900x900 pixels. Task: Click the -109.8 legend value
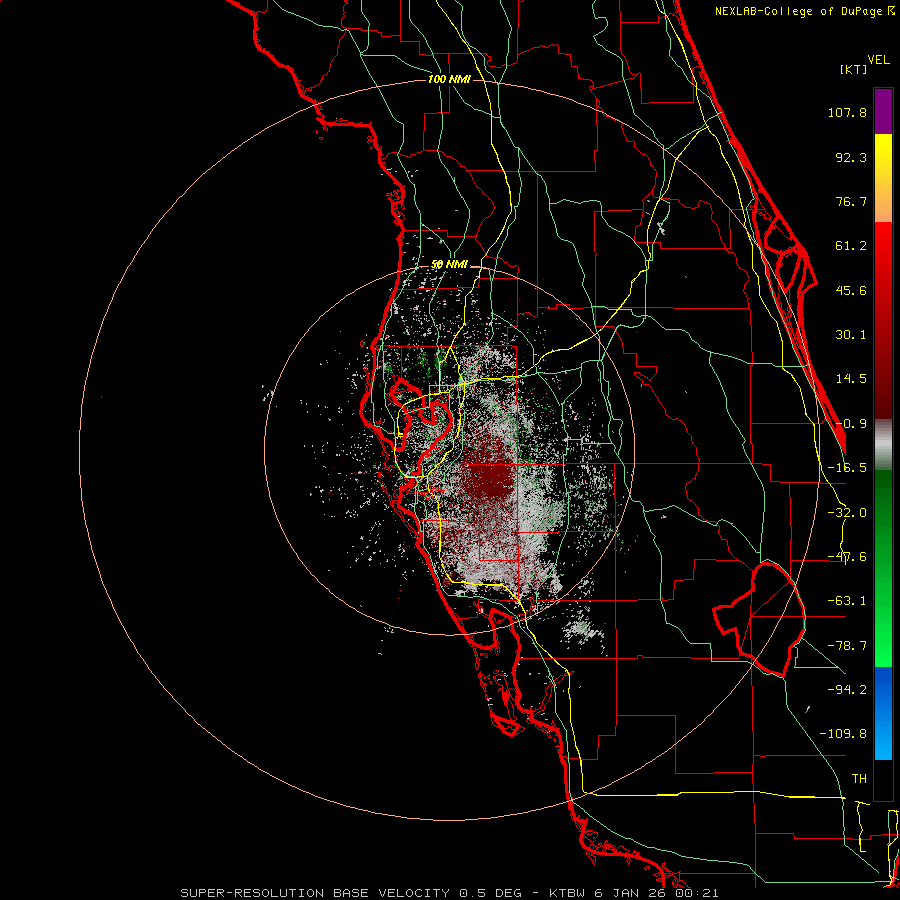pyautogui.click(x=843, y=734)
